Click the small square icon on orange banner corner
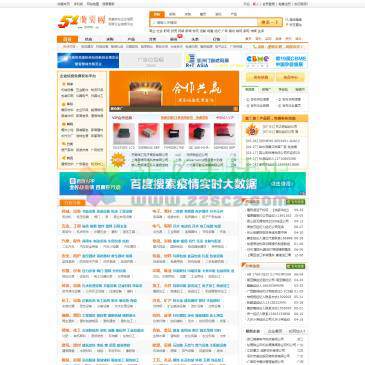Viewport: 365px width, 365px height. coord(235,109)
